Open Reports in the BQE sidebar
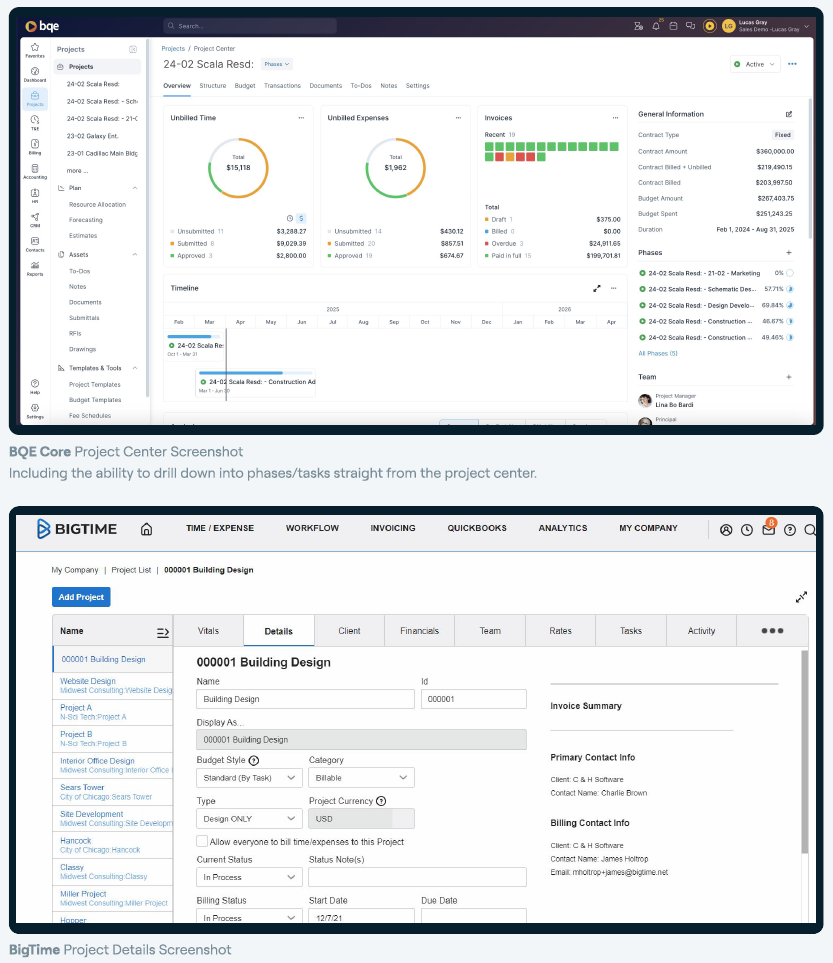 pyautogui.click(x=35, y=268)
